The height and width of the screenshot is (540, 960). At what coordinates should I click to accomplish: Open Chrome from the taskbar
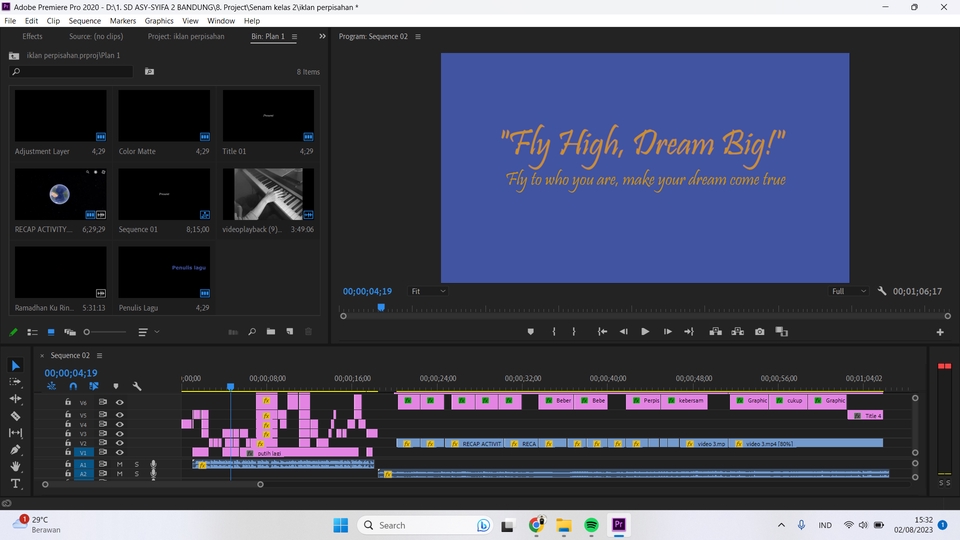(x=536, y=525)
